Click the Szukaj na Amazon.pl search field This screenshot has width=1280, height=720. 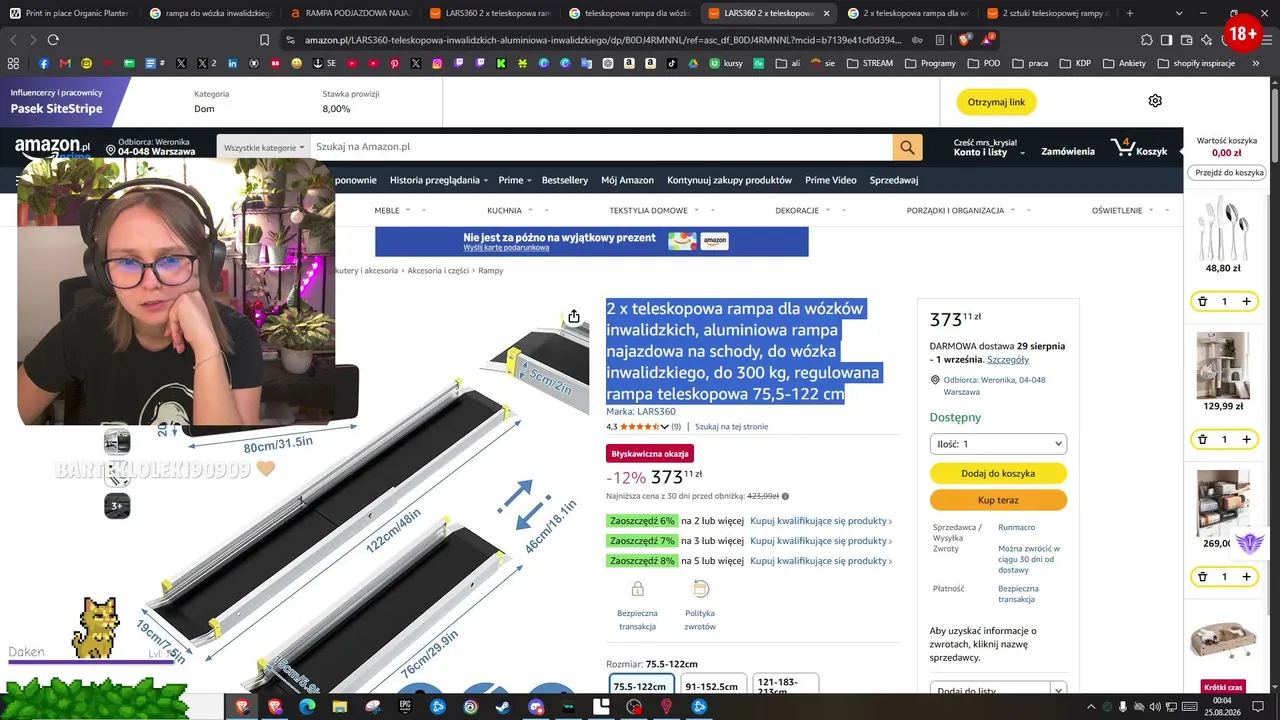(x=602, y=147)
